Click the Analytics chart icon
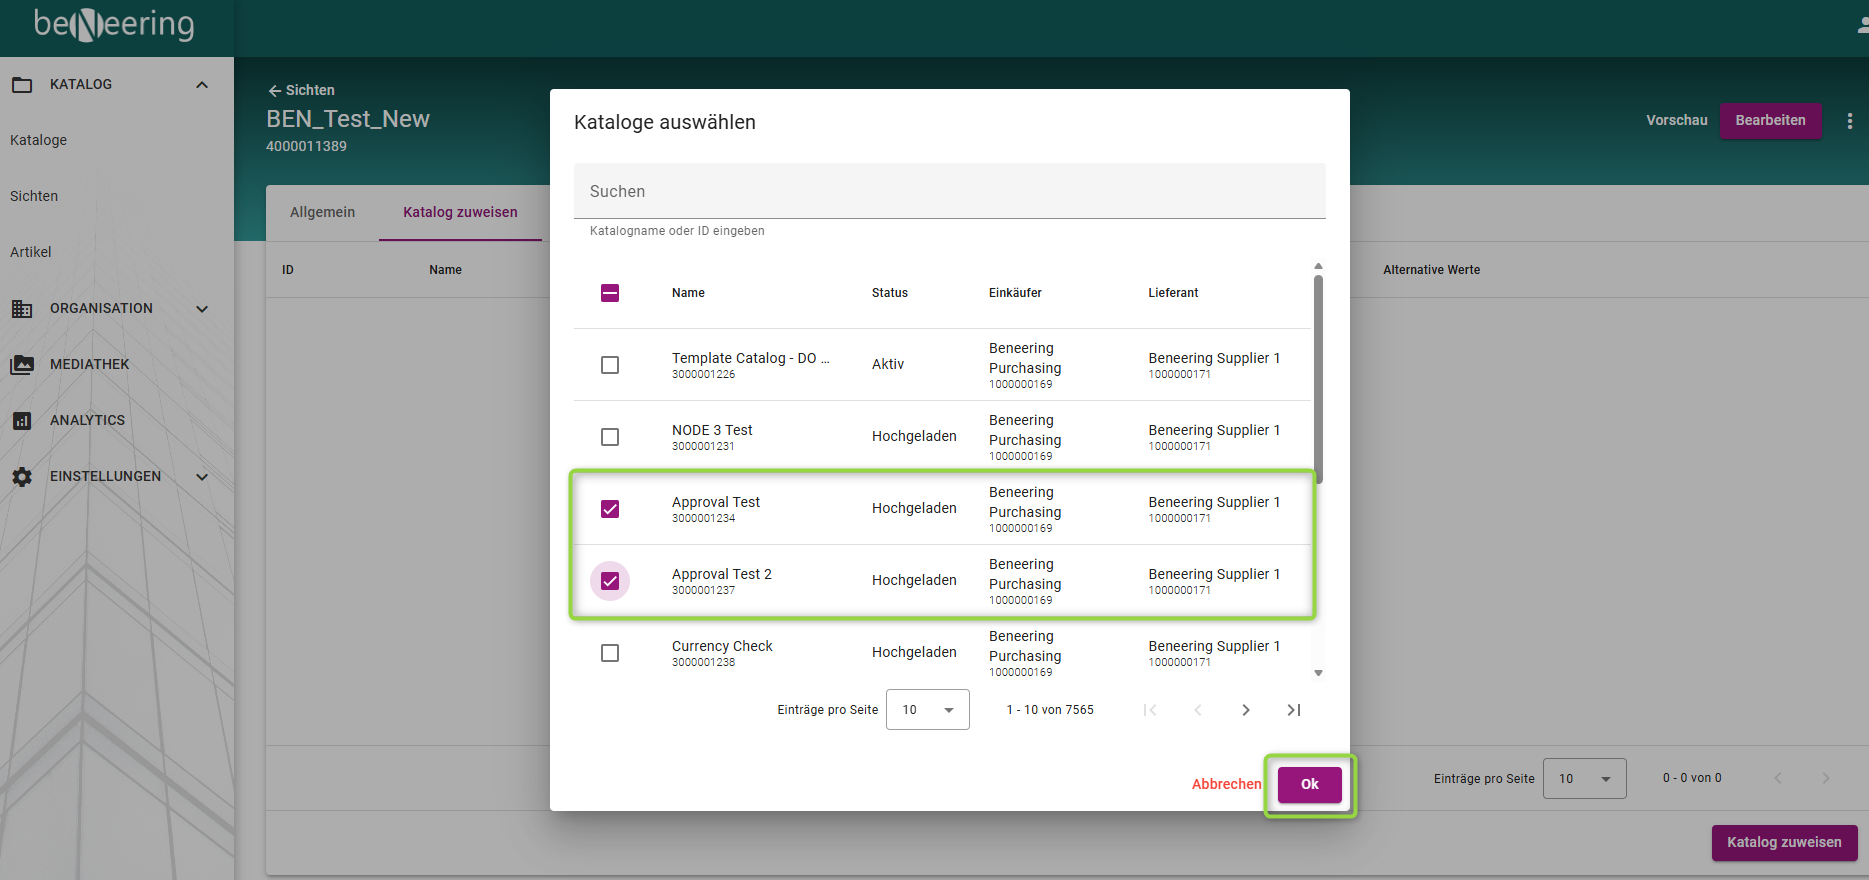 click(22, 421)
